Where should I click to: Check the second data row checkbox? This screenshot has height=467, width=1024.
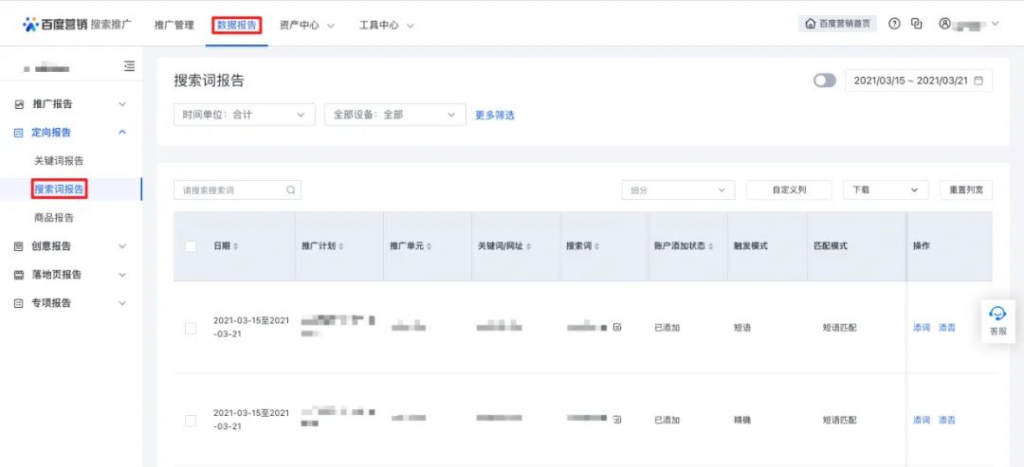point(191,421)
